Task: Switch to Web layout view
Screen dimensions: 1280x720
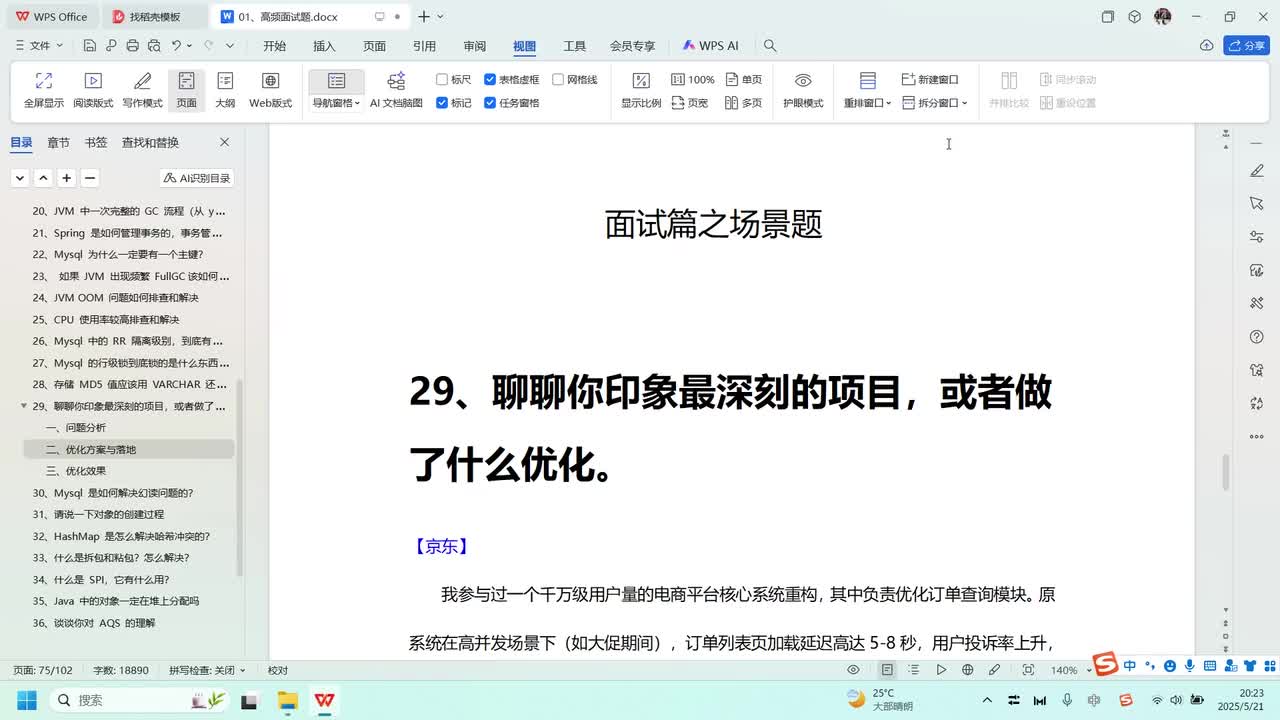Action: pos(270,90)
